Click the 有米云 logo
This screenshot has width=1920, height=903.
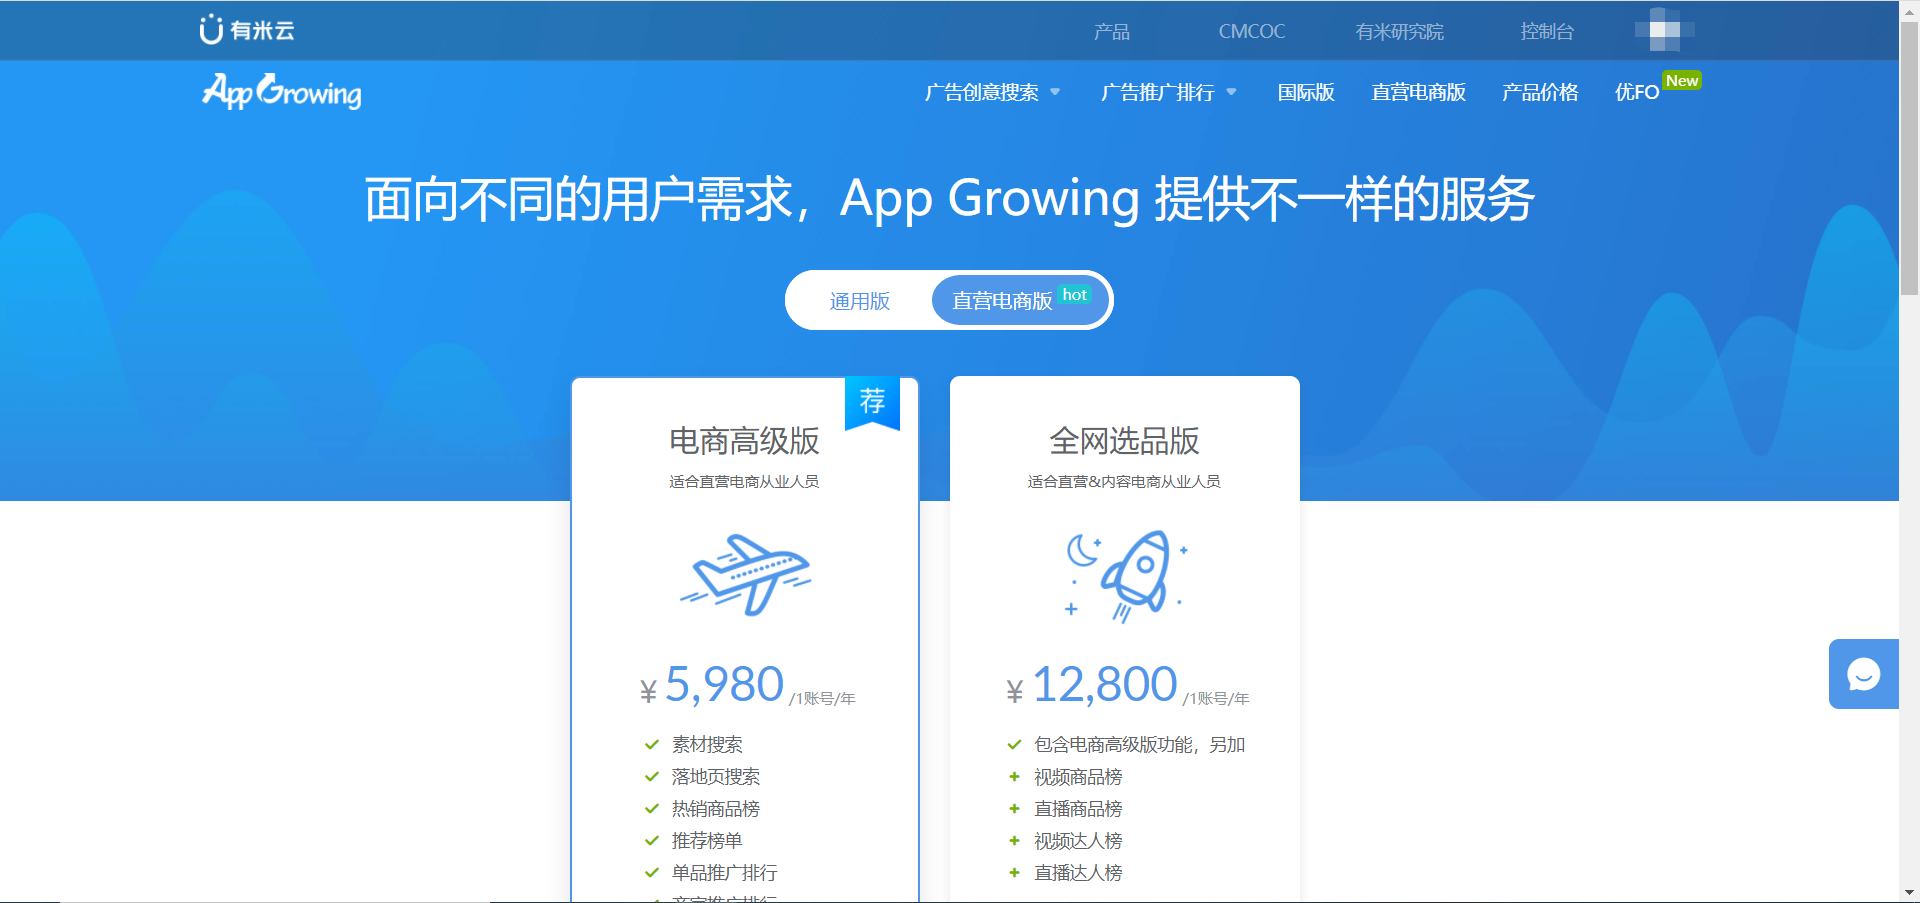[x=247, y=30]
